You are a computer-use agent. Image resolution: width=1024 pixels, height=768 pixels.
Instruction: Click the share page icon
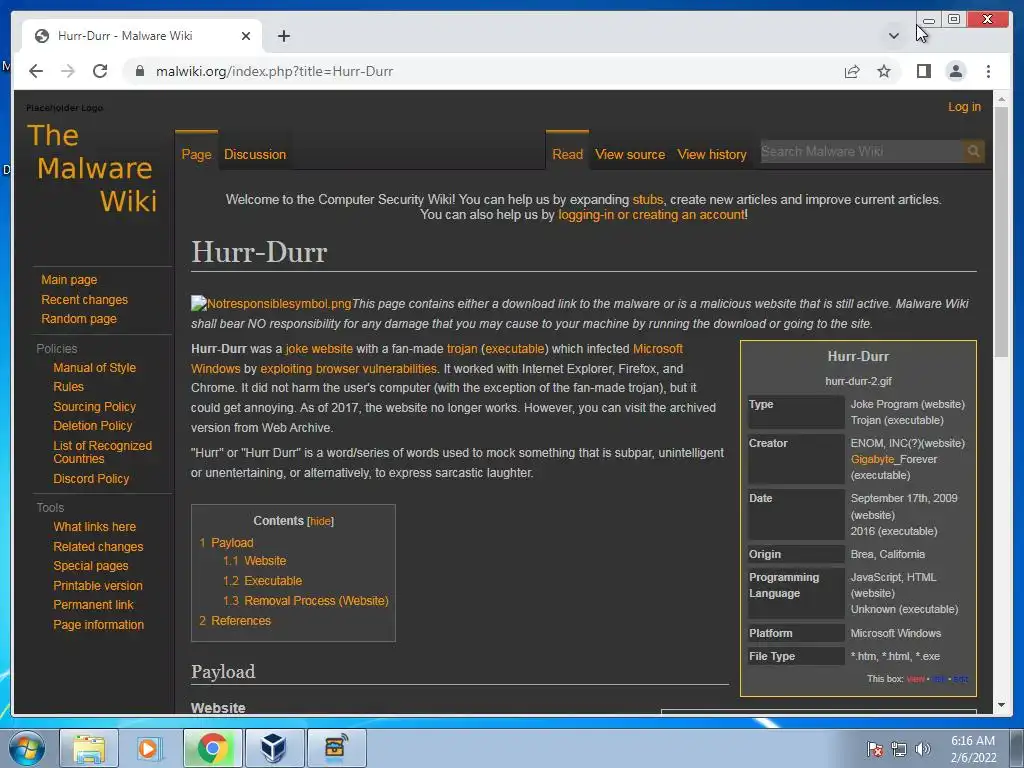(x=852, y=71)
